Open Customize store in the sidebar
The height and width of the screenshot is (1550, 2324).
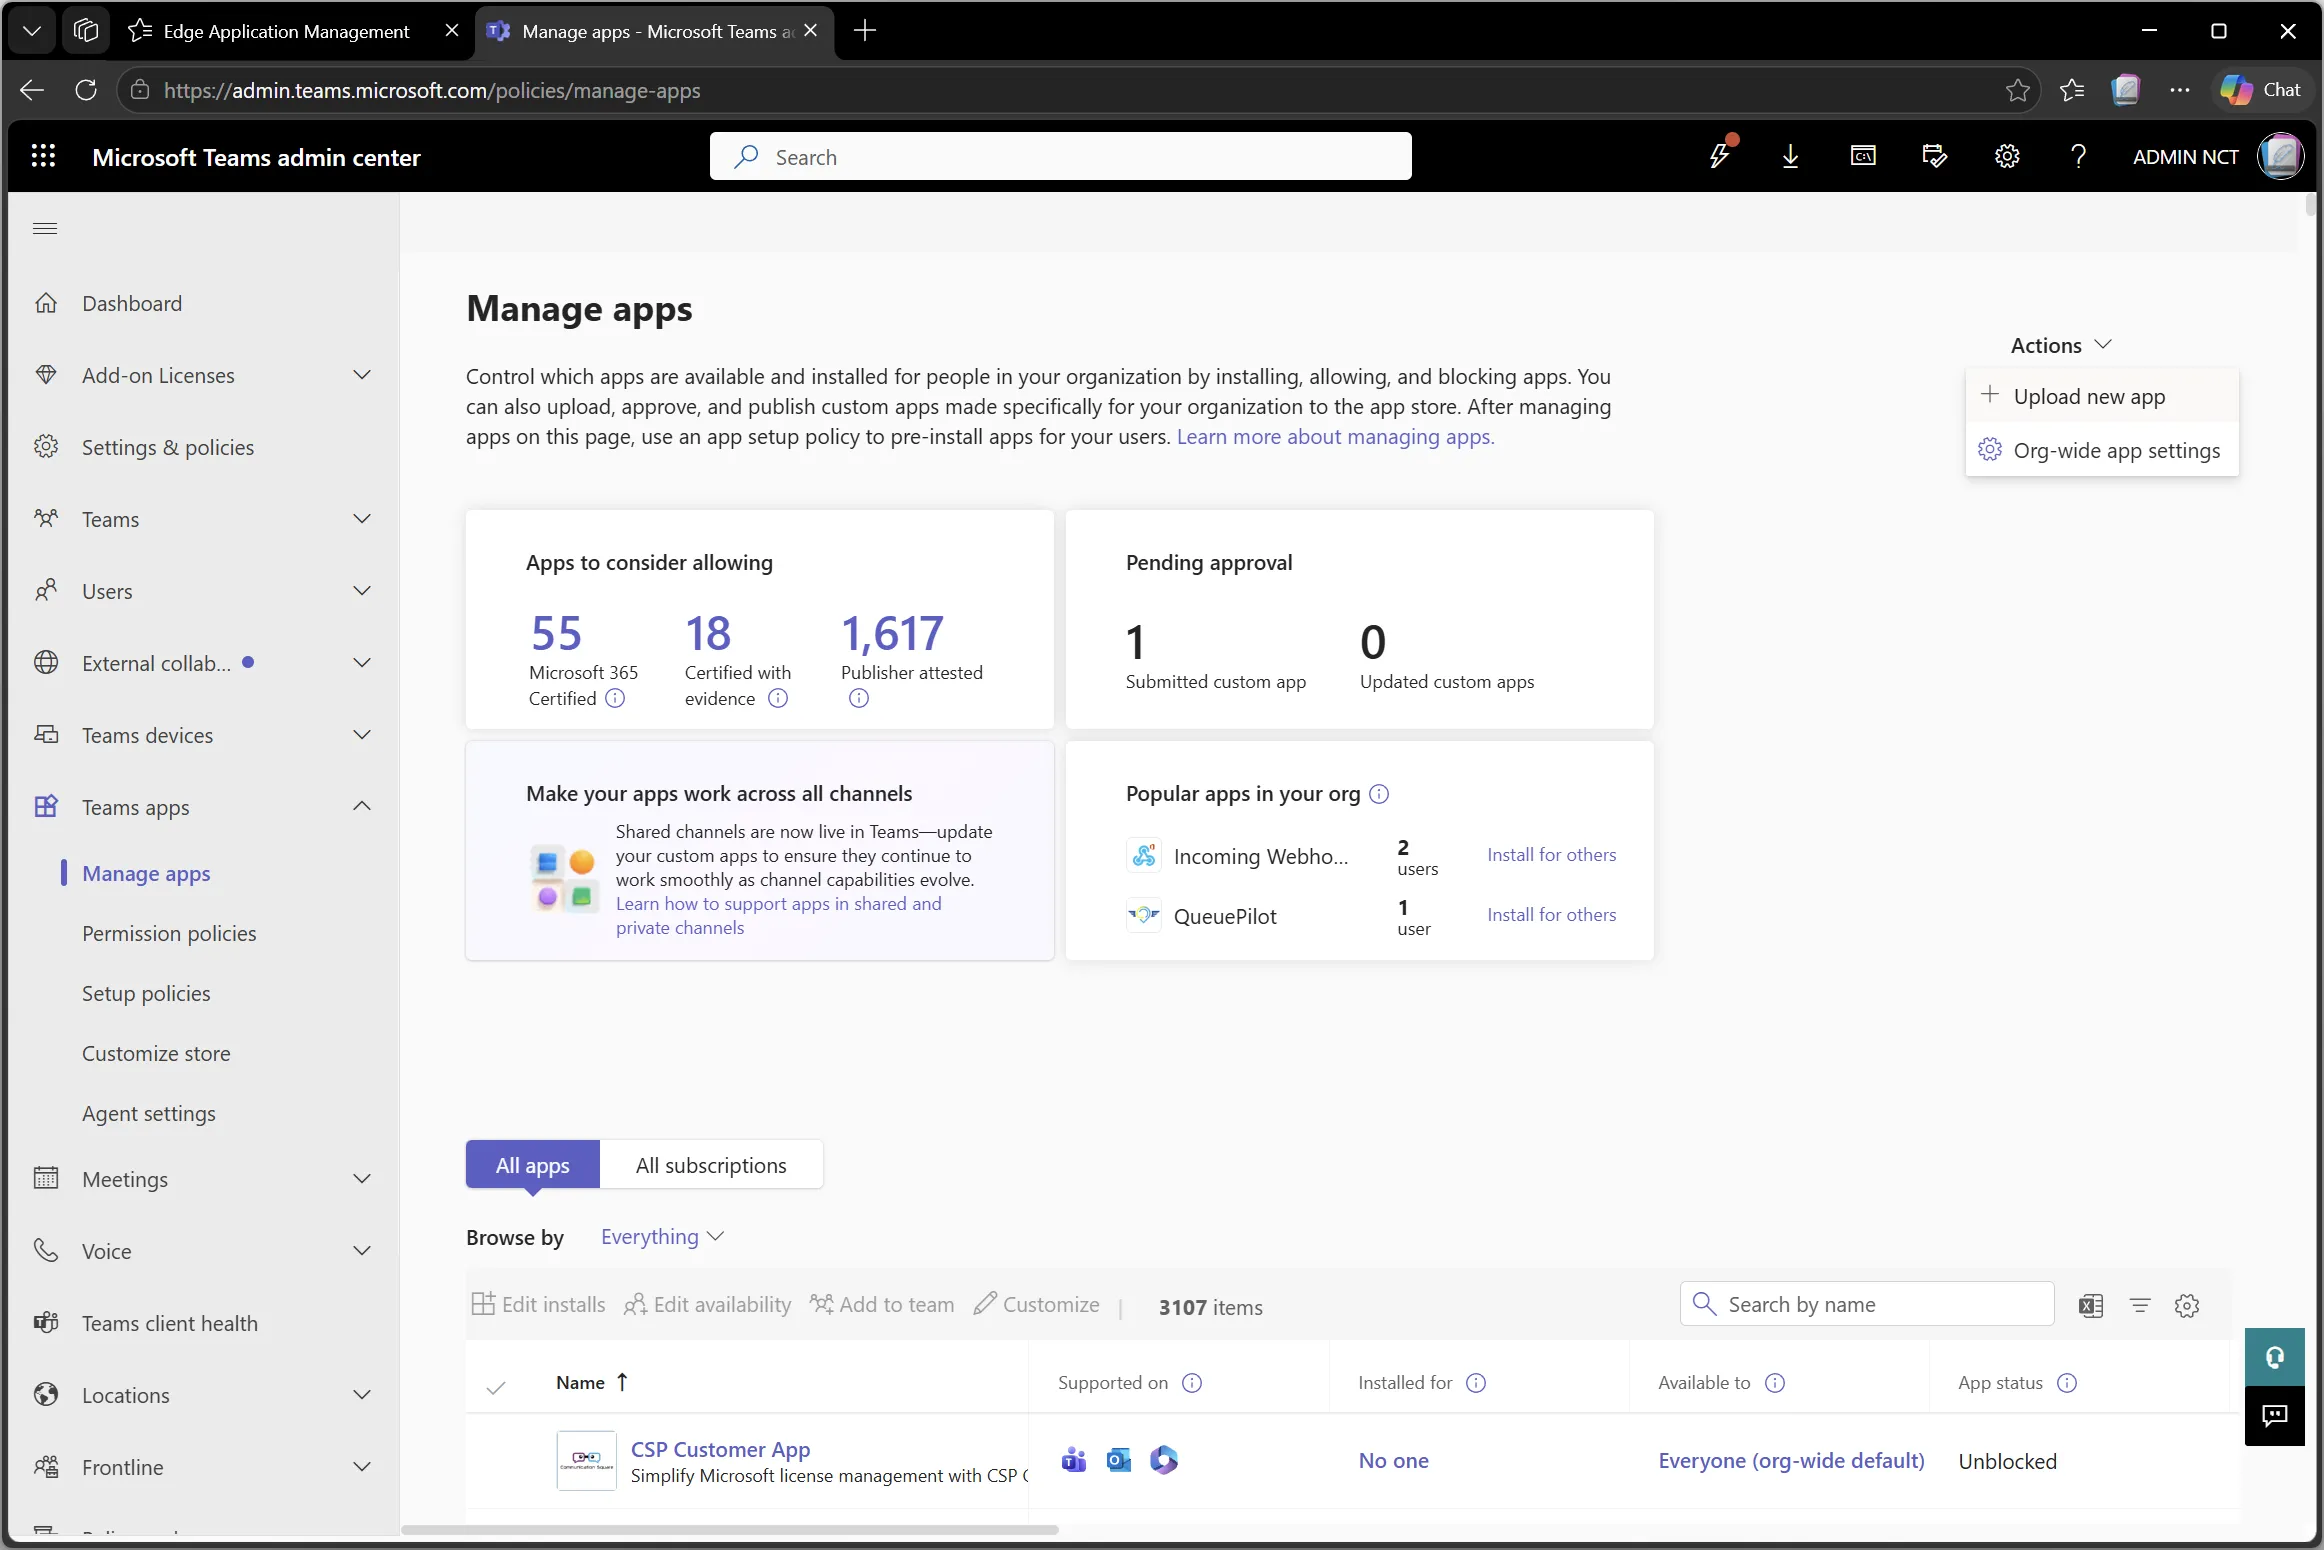tap(156, 1053)
